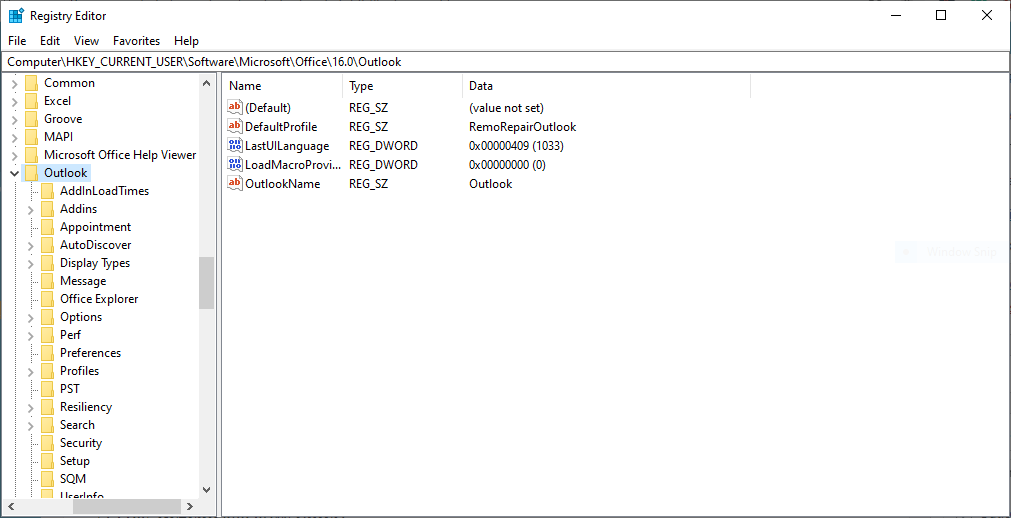Click the tree horizontal scrollbar thumb
Viewport: 1011px width, 518px height.
click(x=127, y=506)
